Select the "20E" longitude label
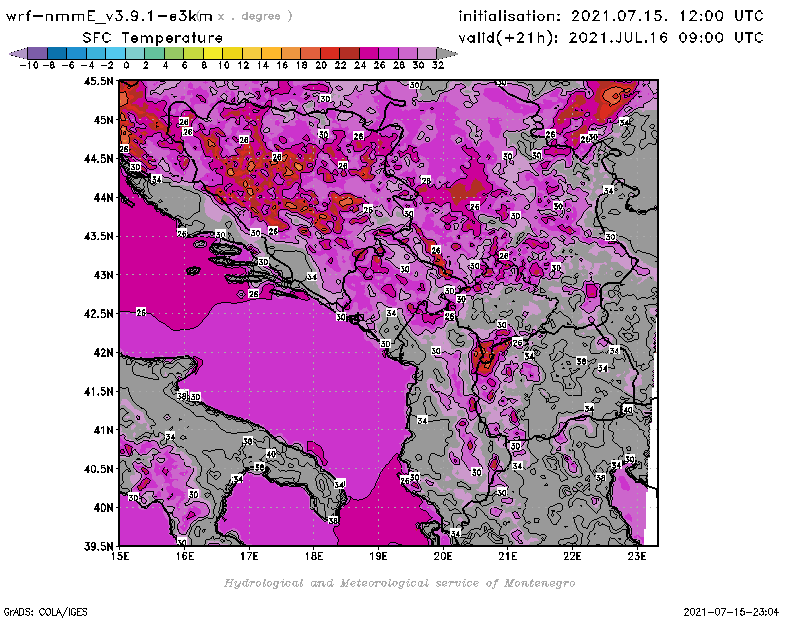Screen dimensions: 800x618 443,556
